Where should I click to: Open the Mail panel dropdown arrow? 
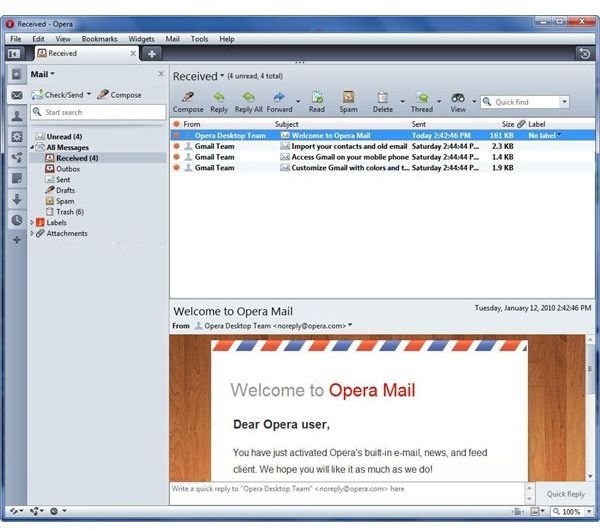pyautogui.click(x=52, y=74)
